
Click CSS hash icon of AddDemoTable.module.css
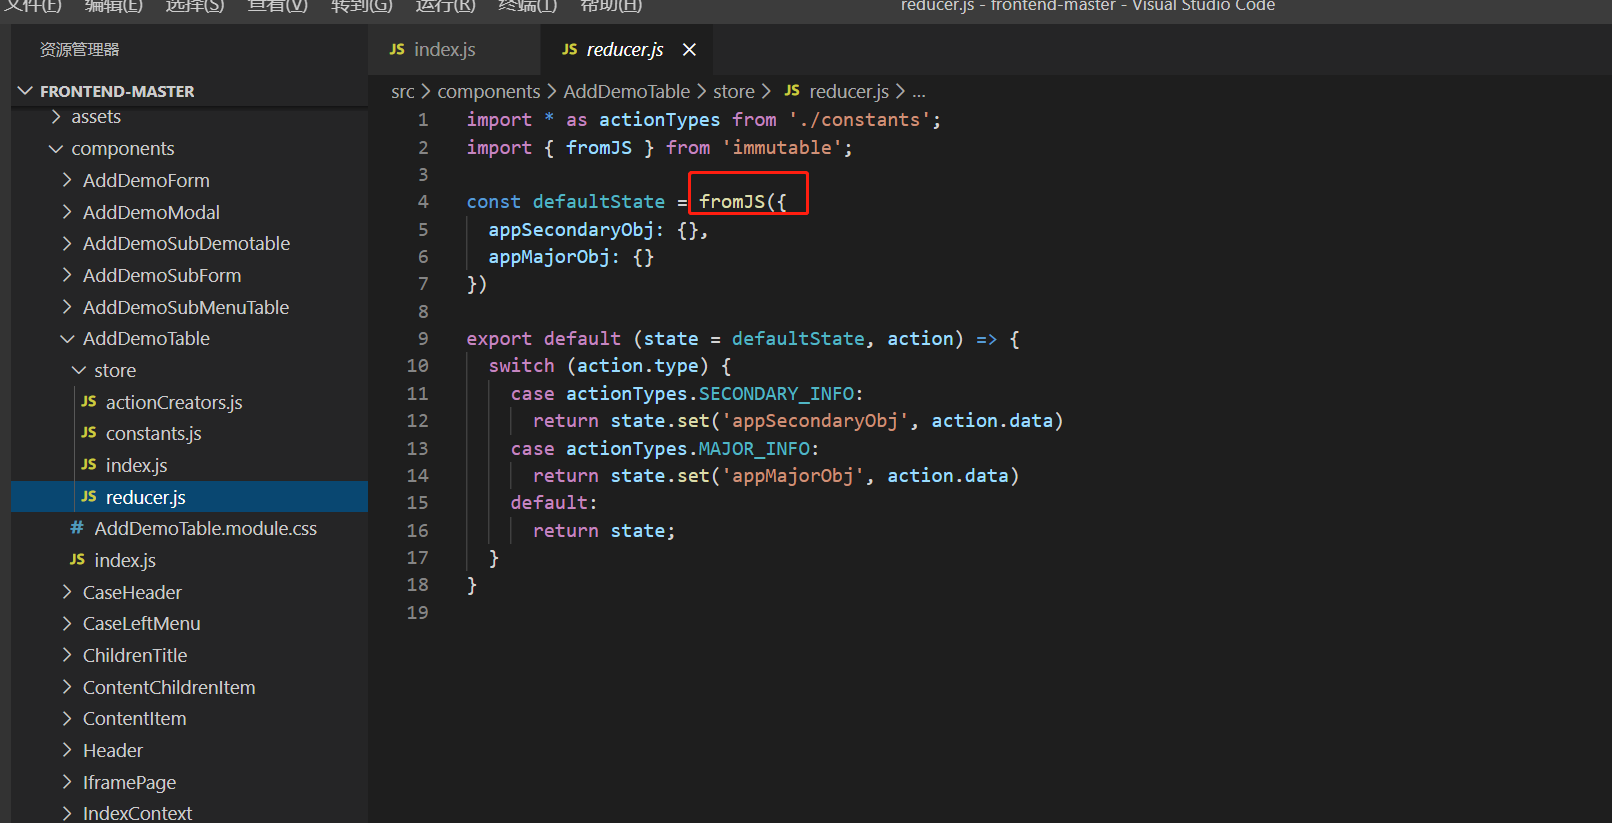click(x=77, y=528)
